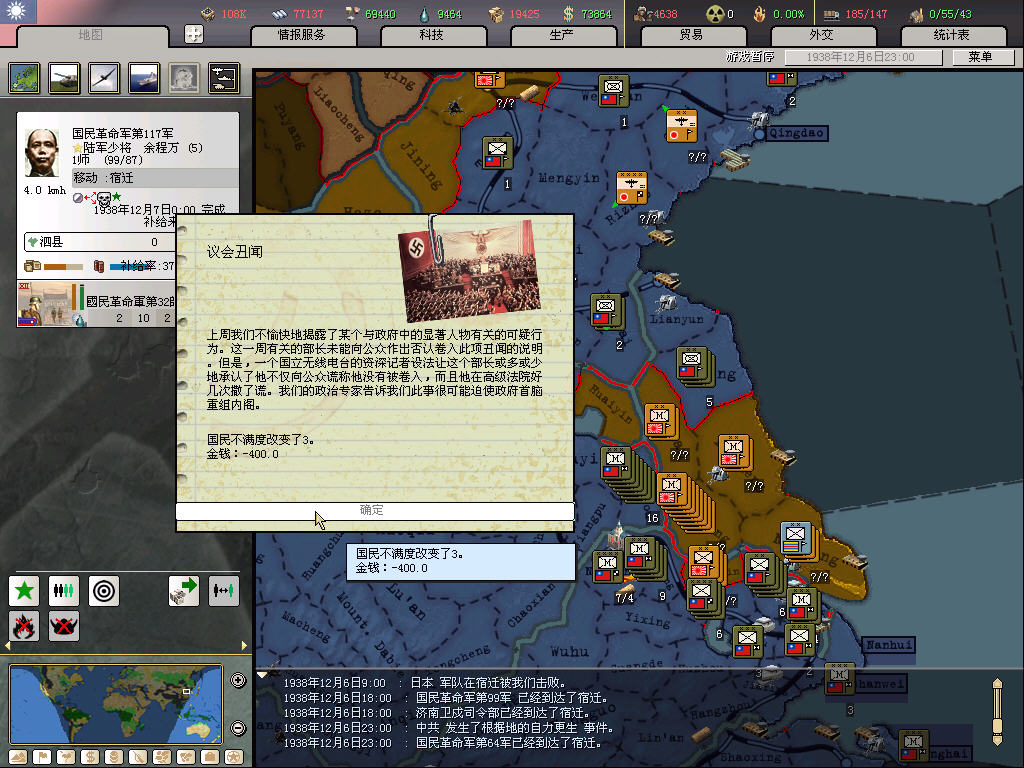Image resolution: width=1024 pixels, height=768 pixels.
Task: Click the commander portrait of 余程万
Action: 42,152
